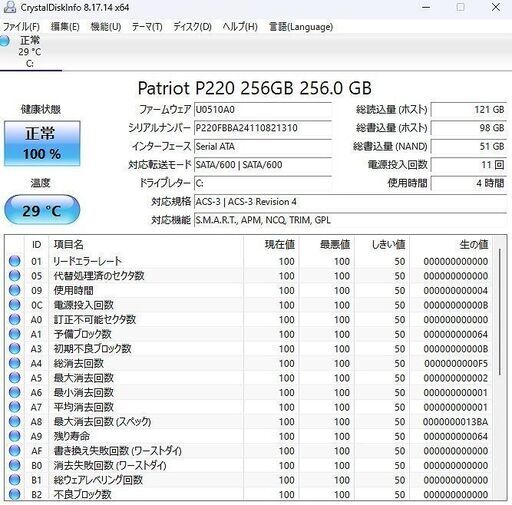Select the C: drive tab with 29 °C

coord(30,52)
